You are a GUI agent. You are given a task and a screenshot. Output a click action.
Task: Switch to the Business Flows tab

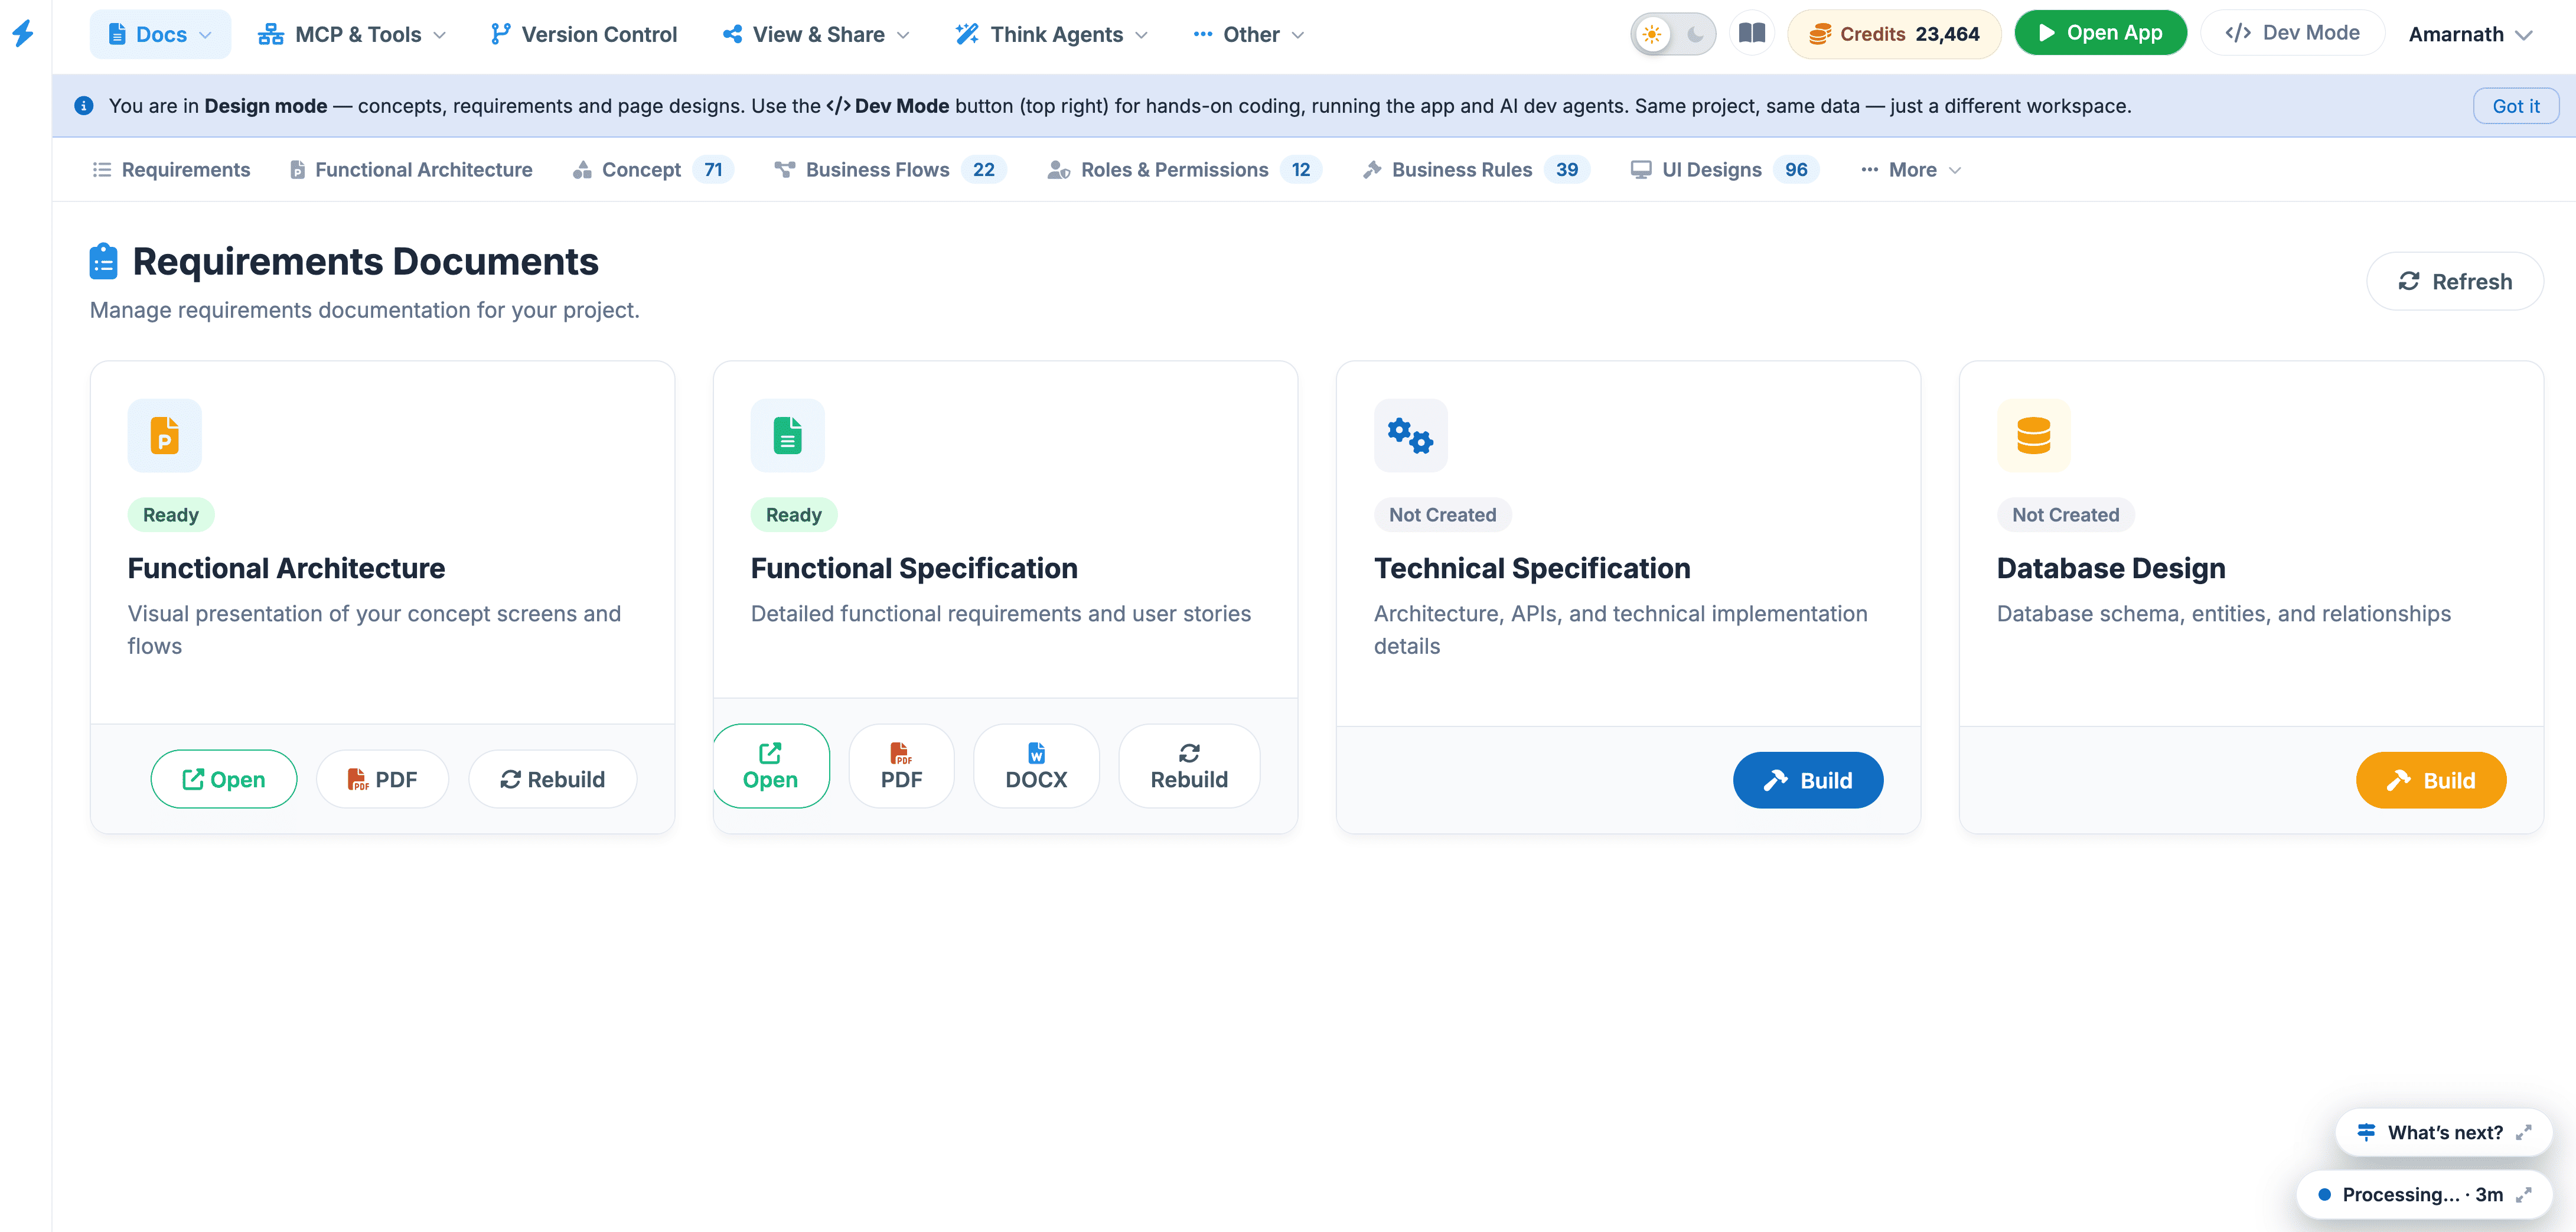[x=890, y=170]
